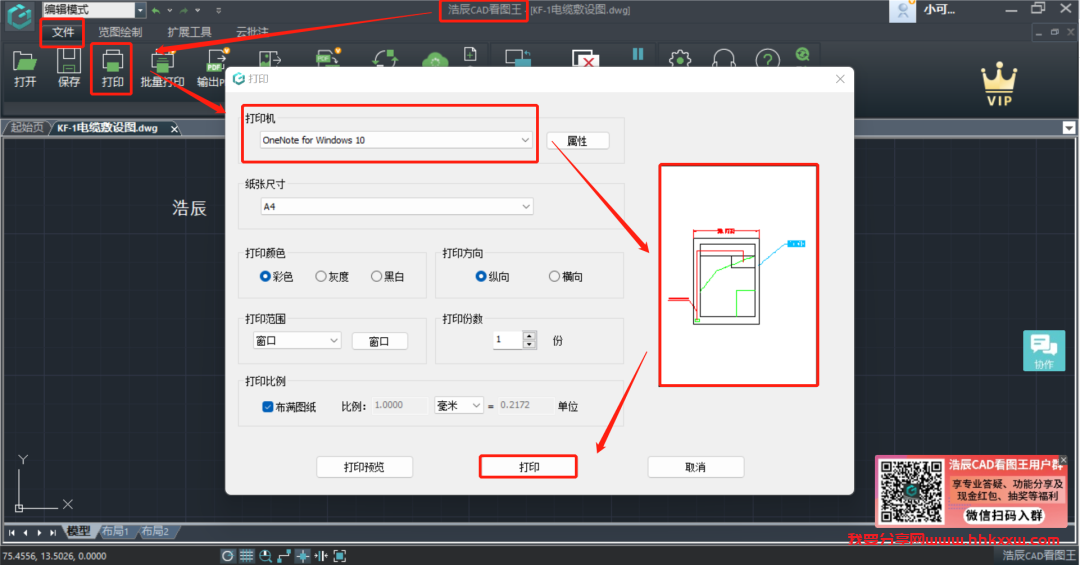Click the redo arrow in title bar

[x=184, y=10]
